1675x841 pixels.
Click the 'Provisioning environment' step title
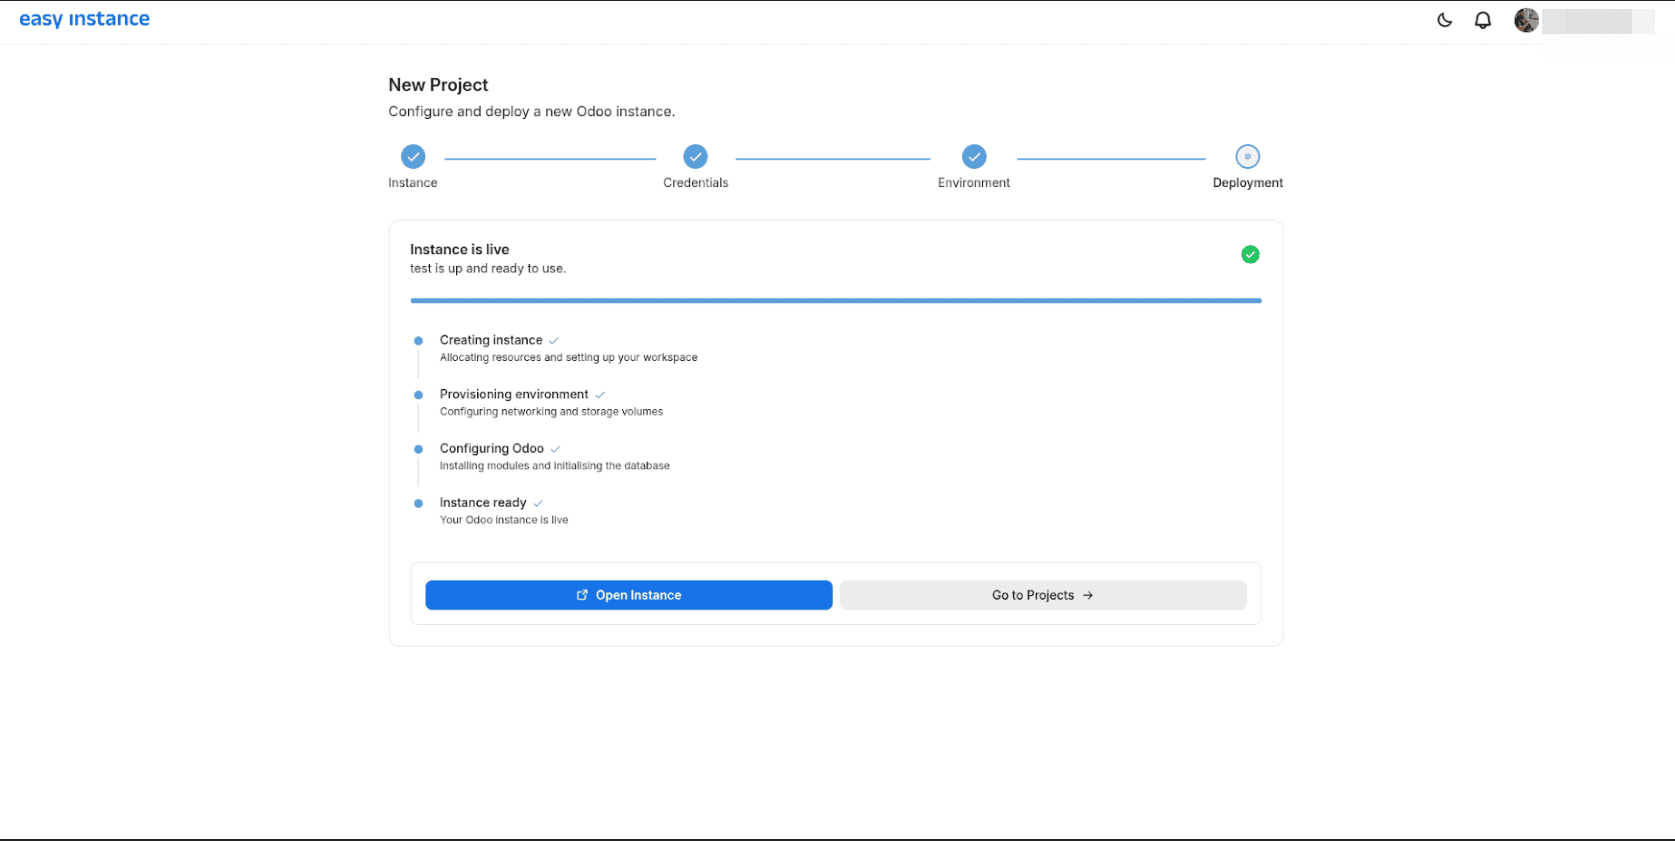click(514, 394)
